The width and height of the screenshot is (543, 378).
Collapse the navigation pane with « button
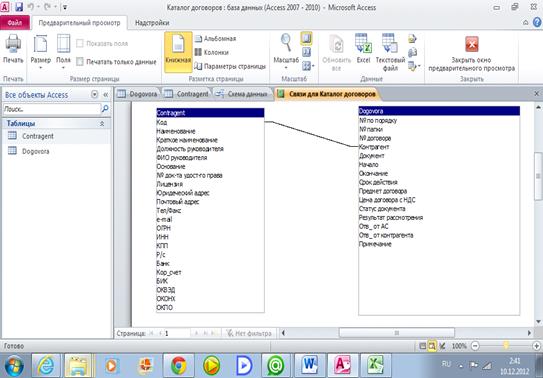tap(106, 94)
